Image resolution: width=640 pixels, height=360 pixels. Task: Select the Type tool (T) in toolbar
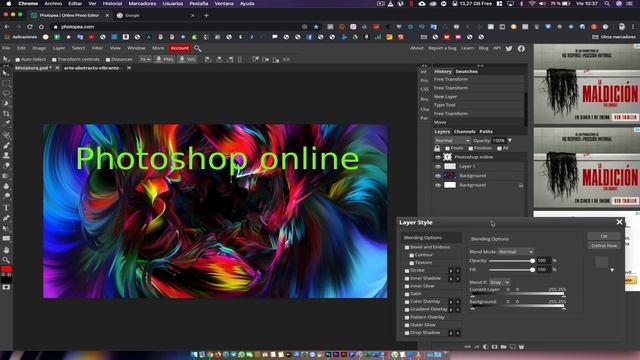[x=6, y=208]
